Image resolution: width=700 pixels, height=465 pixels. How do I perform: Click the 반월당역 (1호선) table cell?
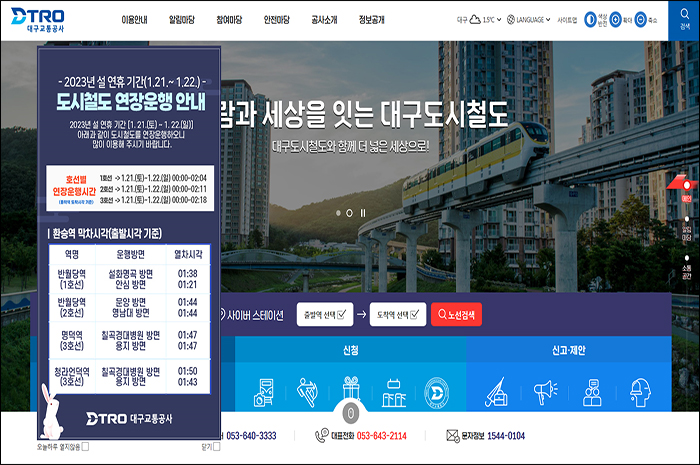click(72, 279)
